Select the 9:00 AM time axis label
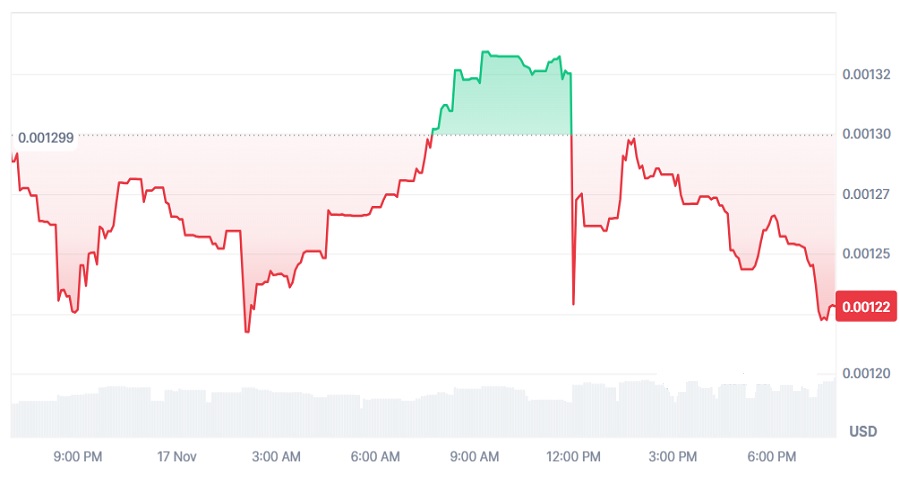900x500 pixels. 475,457
